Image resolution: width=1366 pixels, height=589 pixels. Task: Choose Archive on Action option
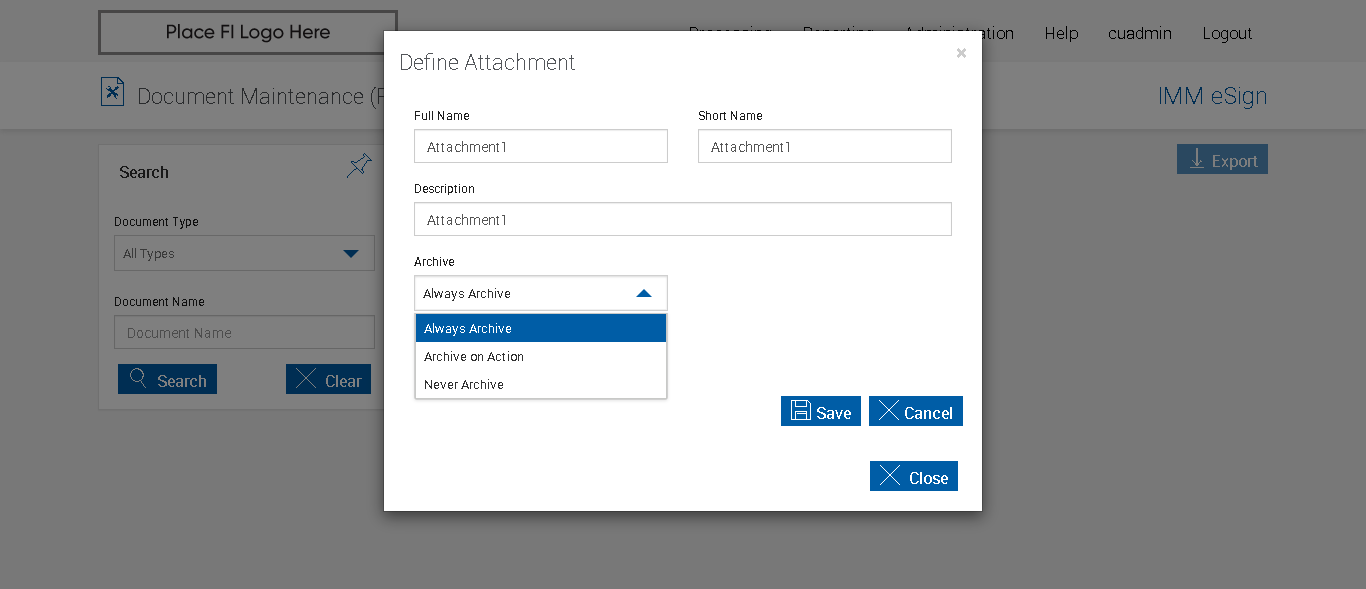540,357
